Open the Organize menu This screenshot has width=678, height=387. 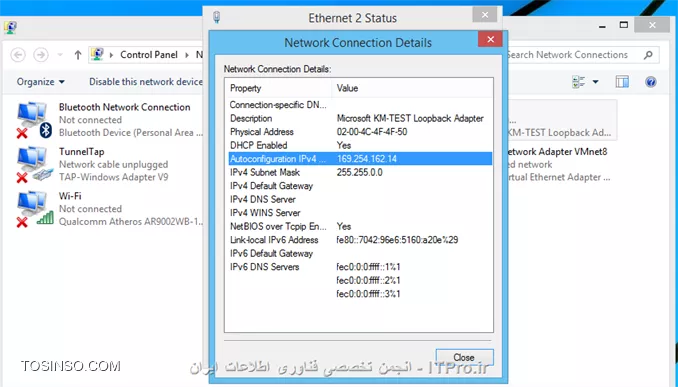41,82
